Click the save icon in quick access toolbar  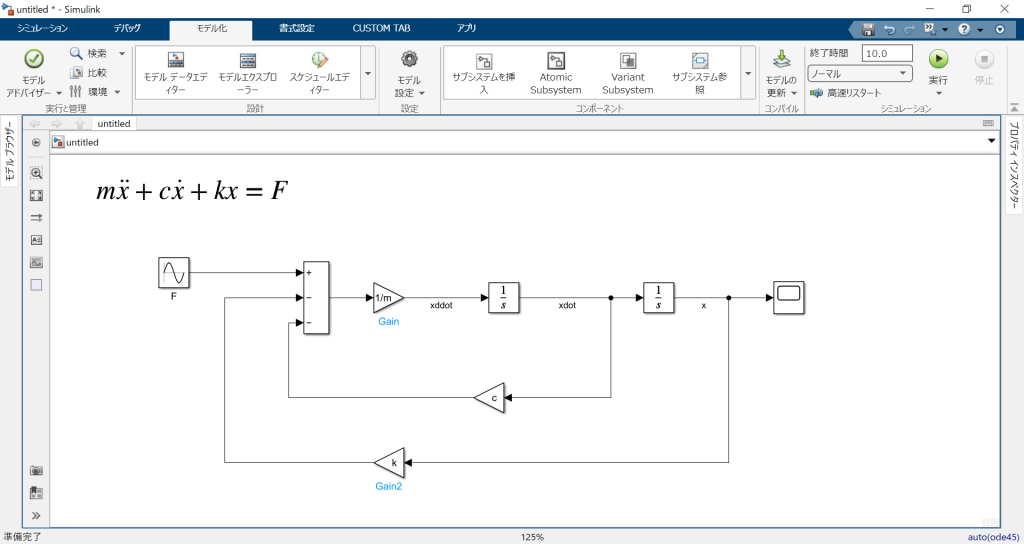click(x=868, y=29)
